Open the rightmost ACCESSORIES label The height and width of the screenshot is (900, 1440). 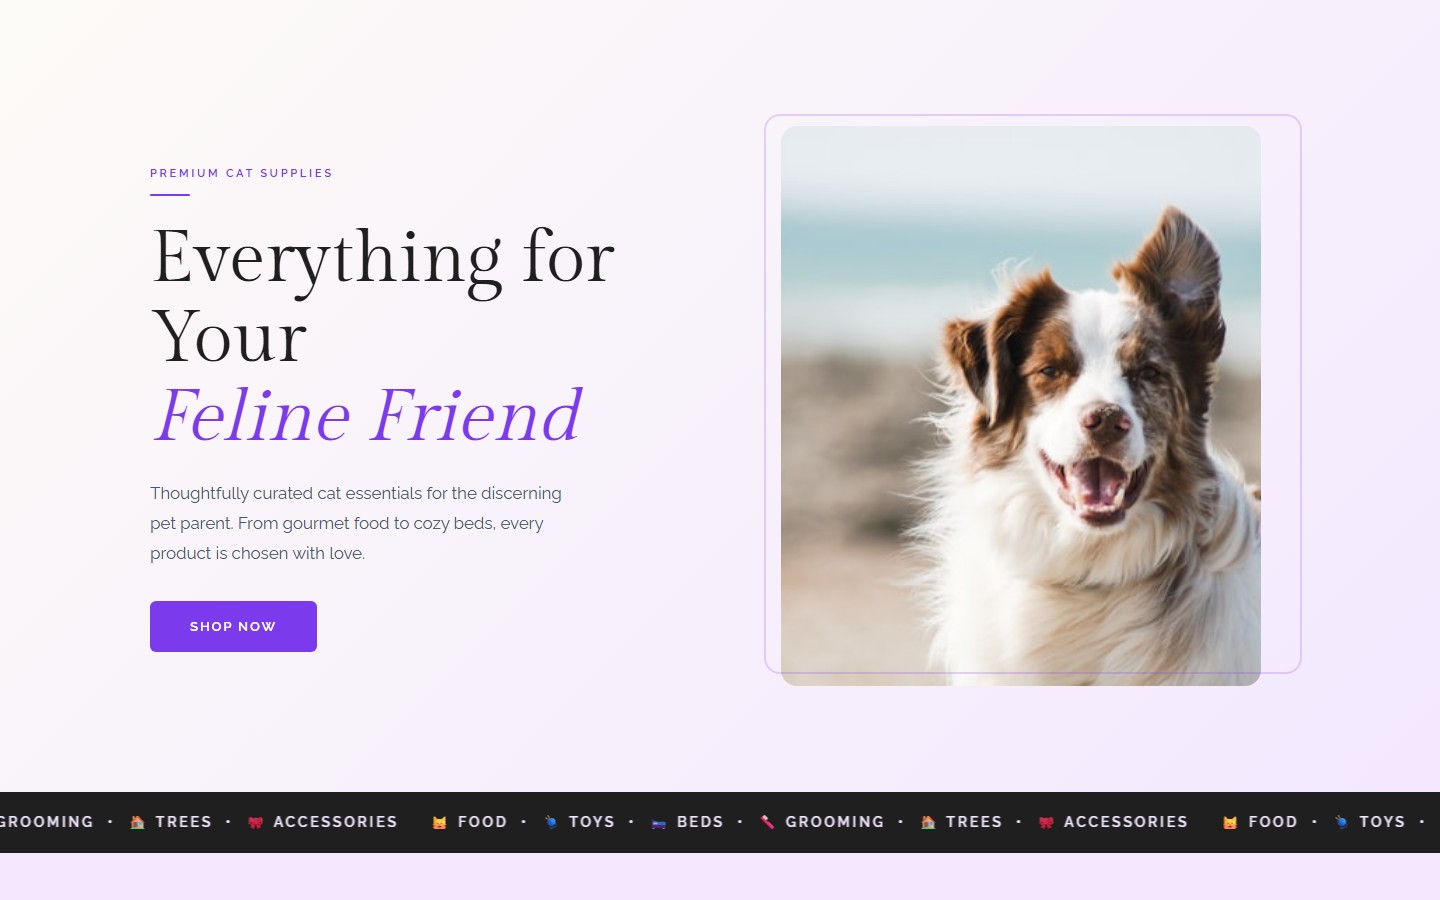click(x=1126, y=822)
